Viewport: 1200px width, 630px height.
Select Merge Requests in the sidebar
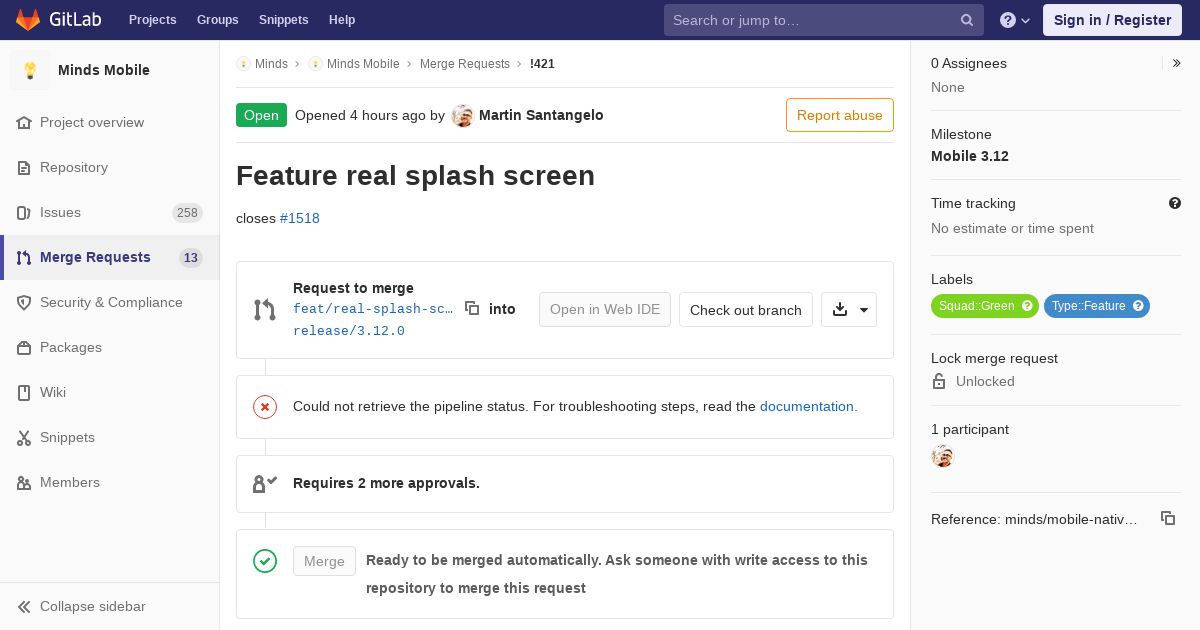click(x=95, y=257)
